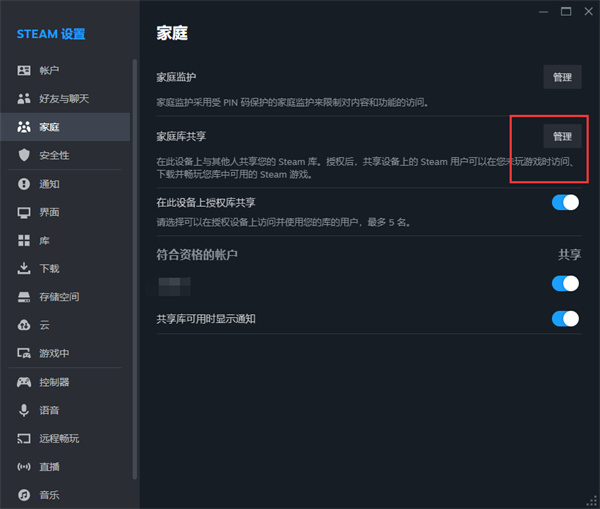
Task: Click the blurred account avatar thumbnail
Action: (174, 286)
